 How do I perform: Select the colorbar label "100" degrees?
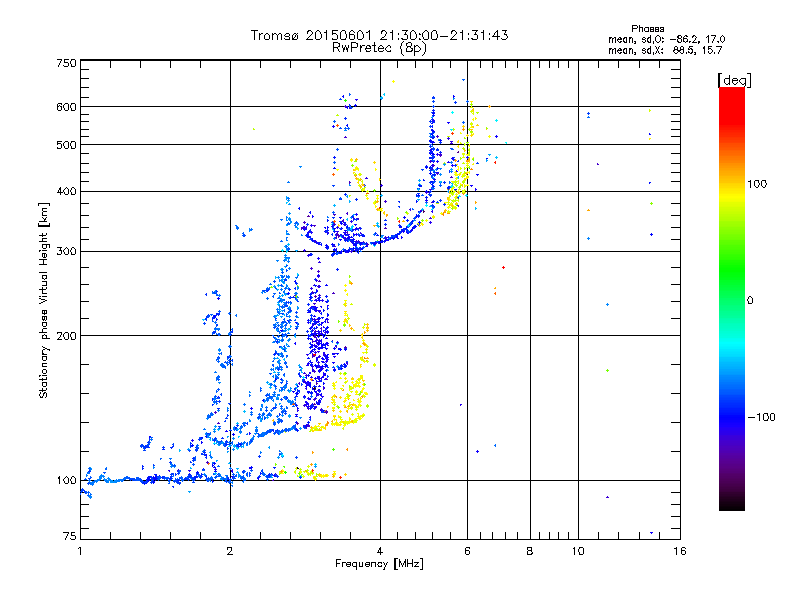(757, 184)
